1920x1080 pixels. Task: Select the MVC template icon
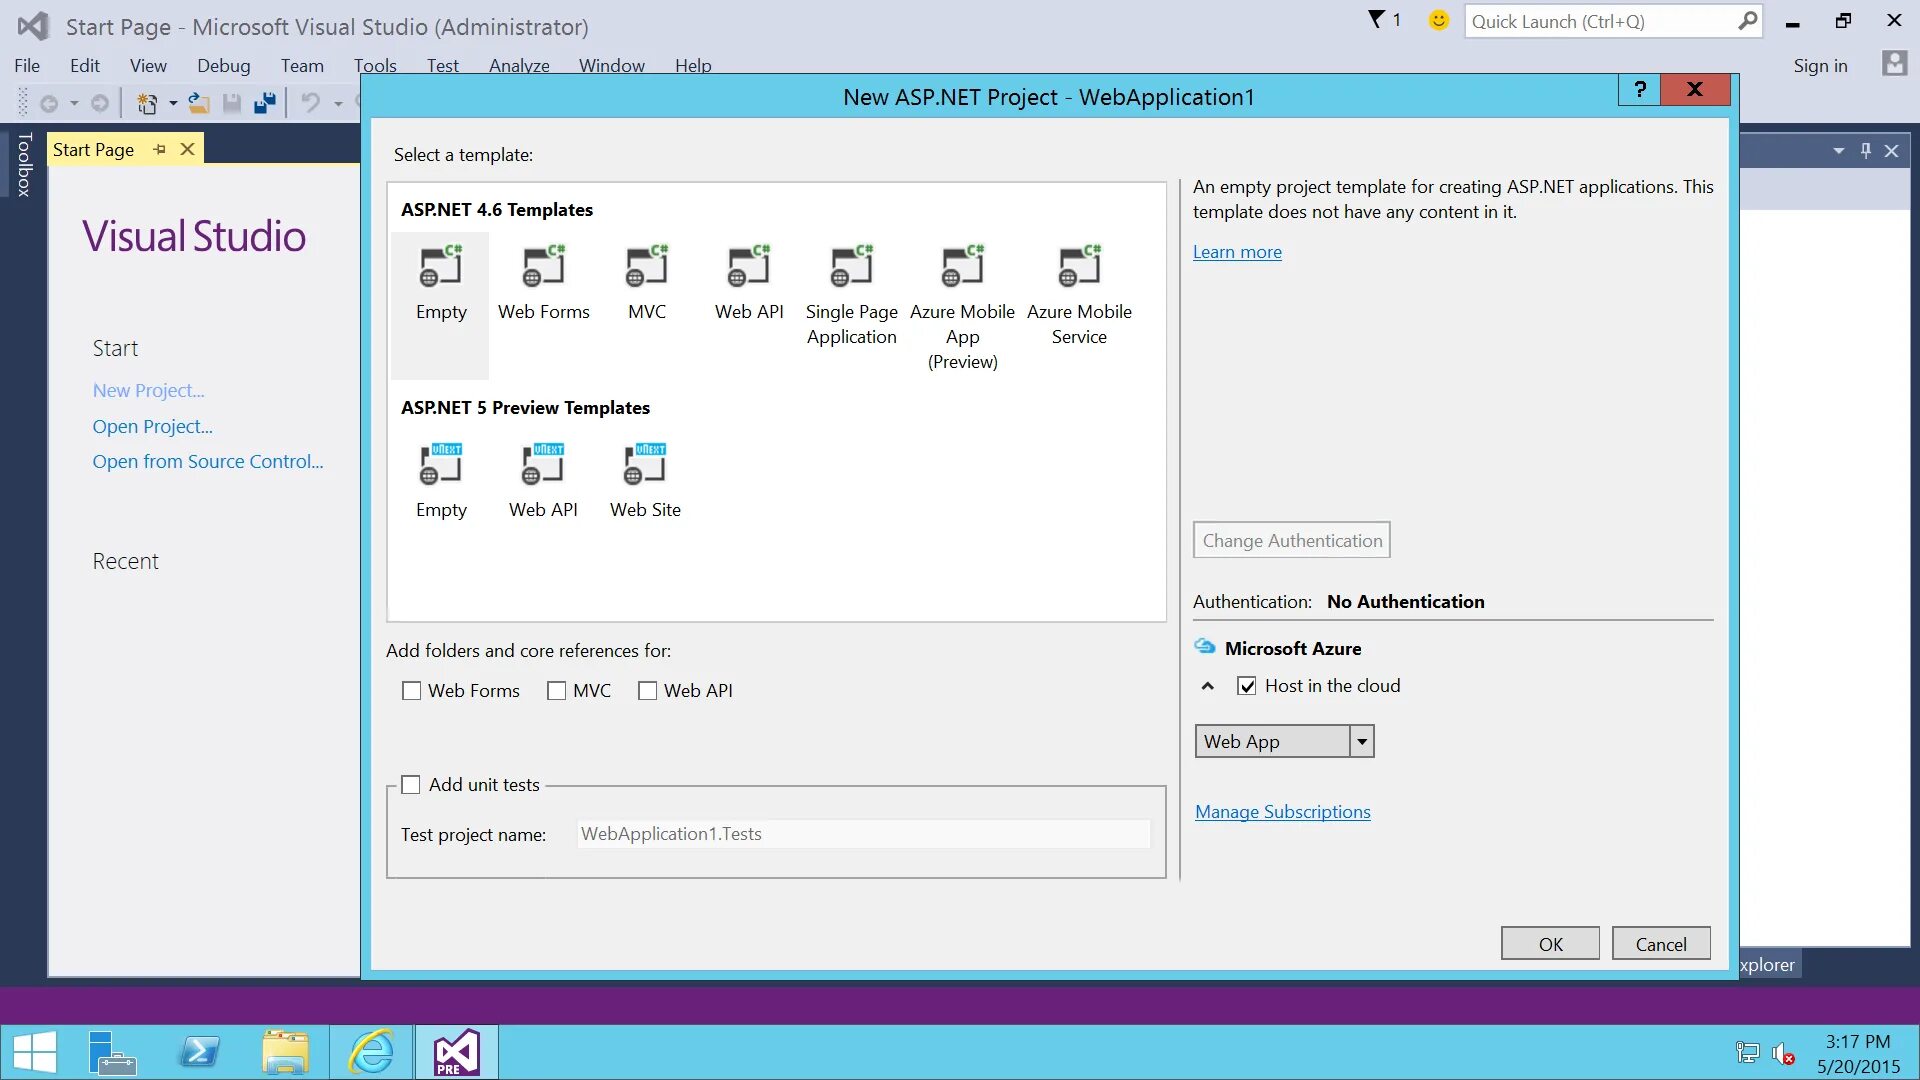click(646, 268)
